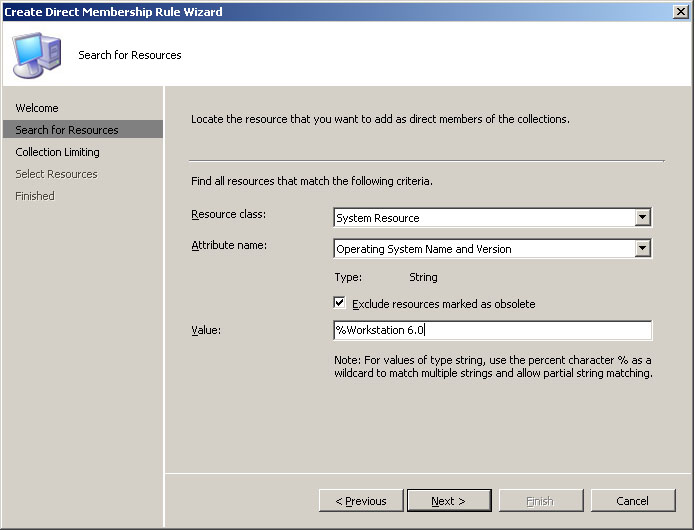Toggle Exclude resources marked as obsolete checkbox
This screenshot has height=530, width=695.
click(x=339, y=303)
